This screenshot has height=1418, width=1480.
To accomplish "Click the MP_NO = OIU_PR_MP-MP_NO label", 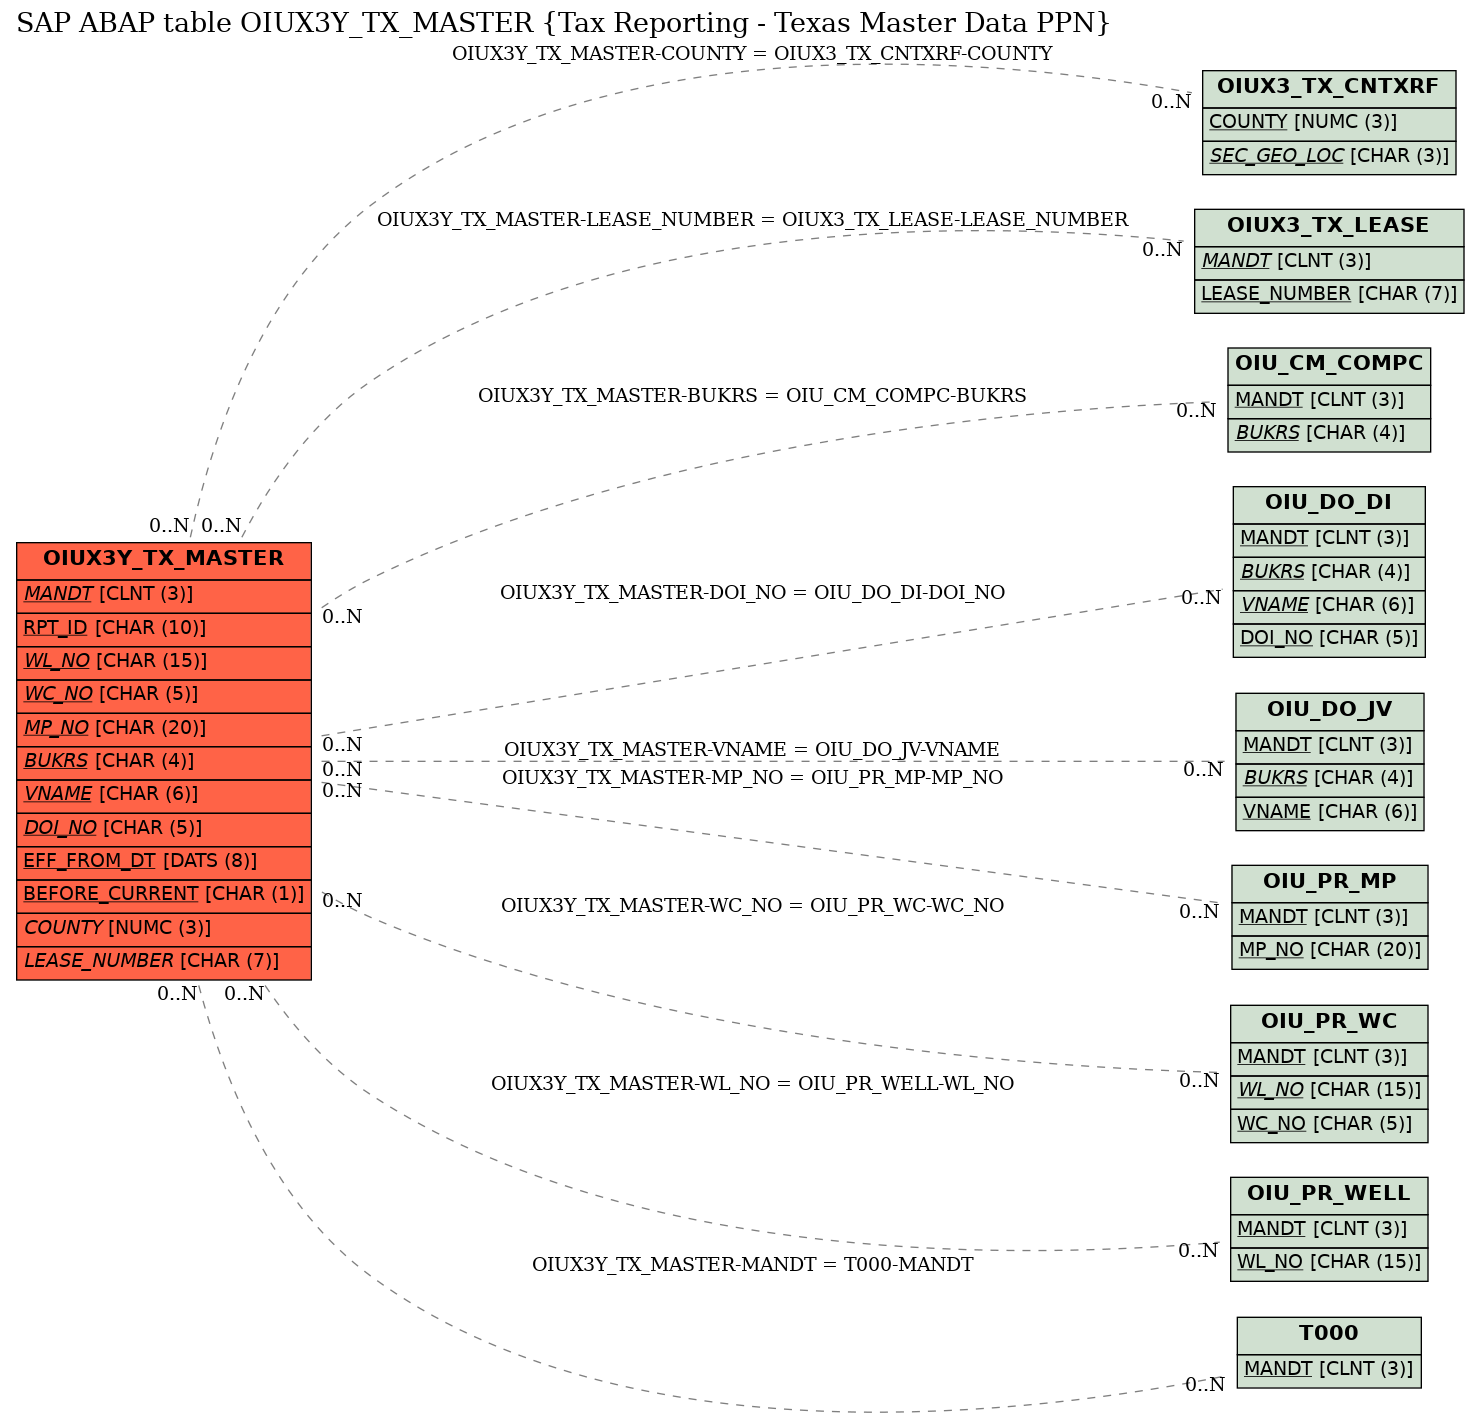I will point(752,778).
